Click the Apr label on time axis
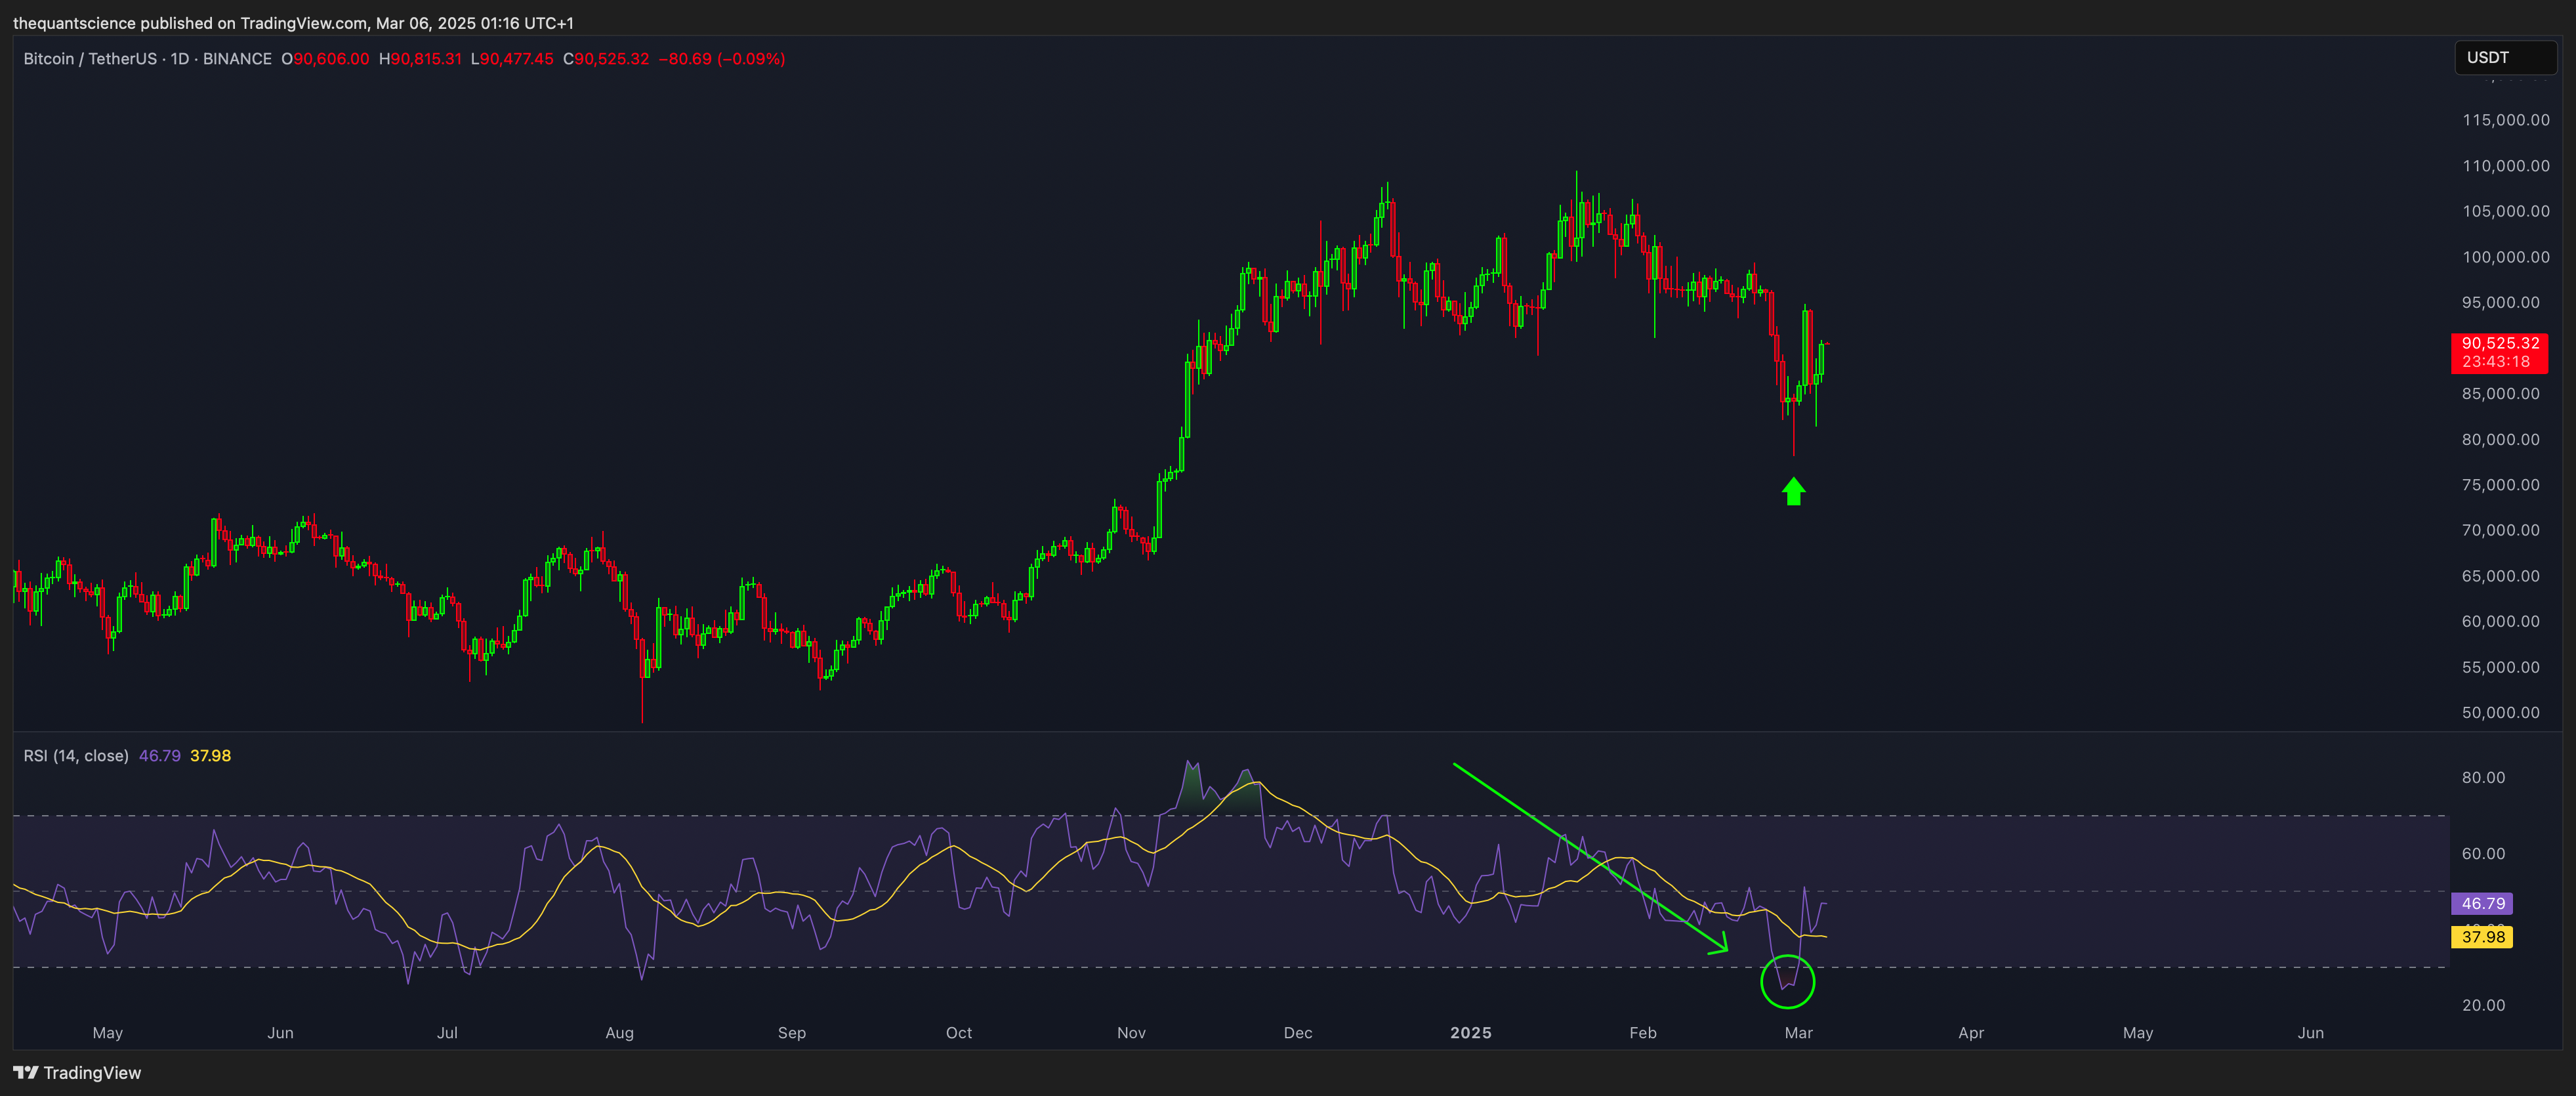The width and height of the screenshot is (2576, 1096). tap(1971, 1033)
